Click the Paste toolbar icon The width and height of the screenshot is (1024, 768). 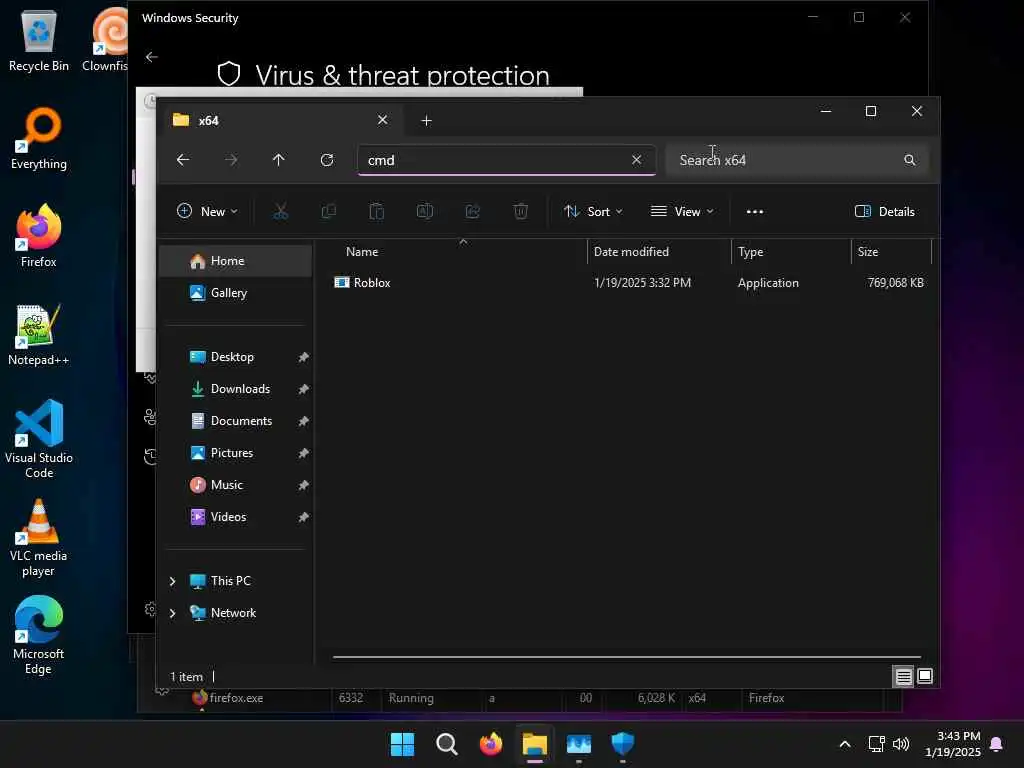tap(377, 212)
